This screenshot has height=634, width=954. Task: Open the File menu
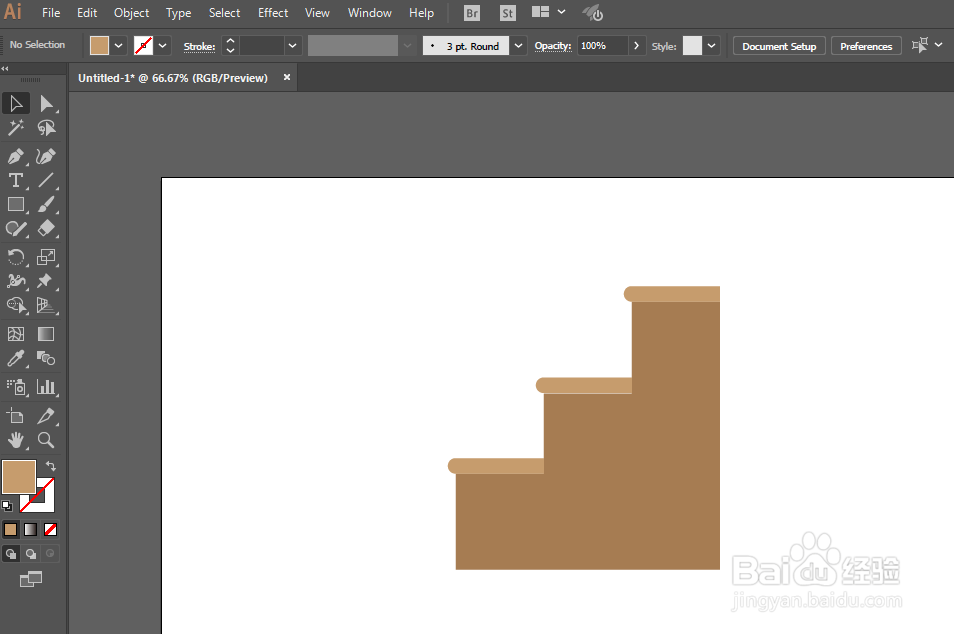51,13
